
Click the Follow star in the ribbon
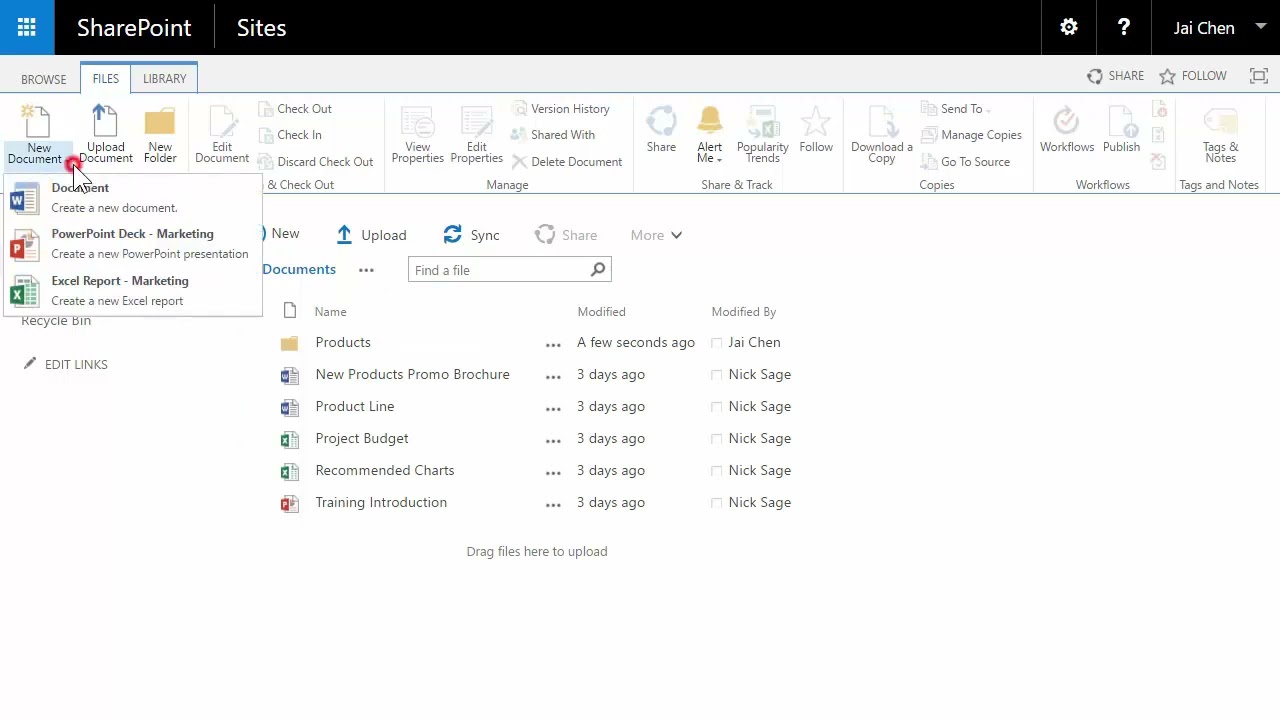tap(816, 122)
